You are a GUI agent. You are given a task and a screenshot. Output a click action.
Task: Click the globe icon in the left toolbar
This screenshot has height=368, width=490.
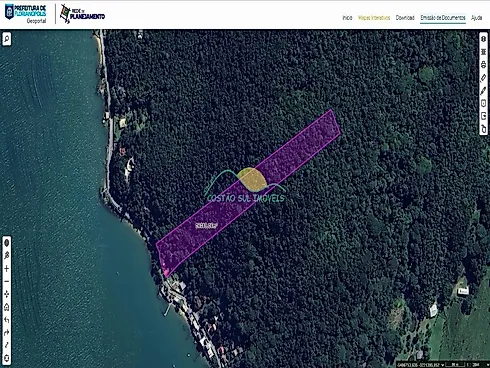7,243
